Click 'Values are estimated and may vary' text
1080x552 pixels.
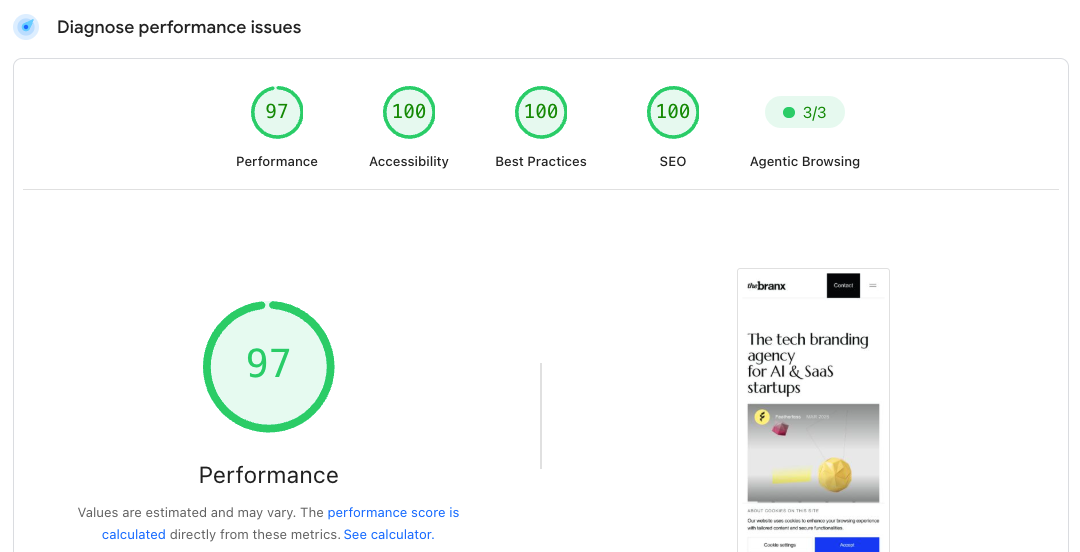coord(187,512)
